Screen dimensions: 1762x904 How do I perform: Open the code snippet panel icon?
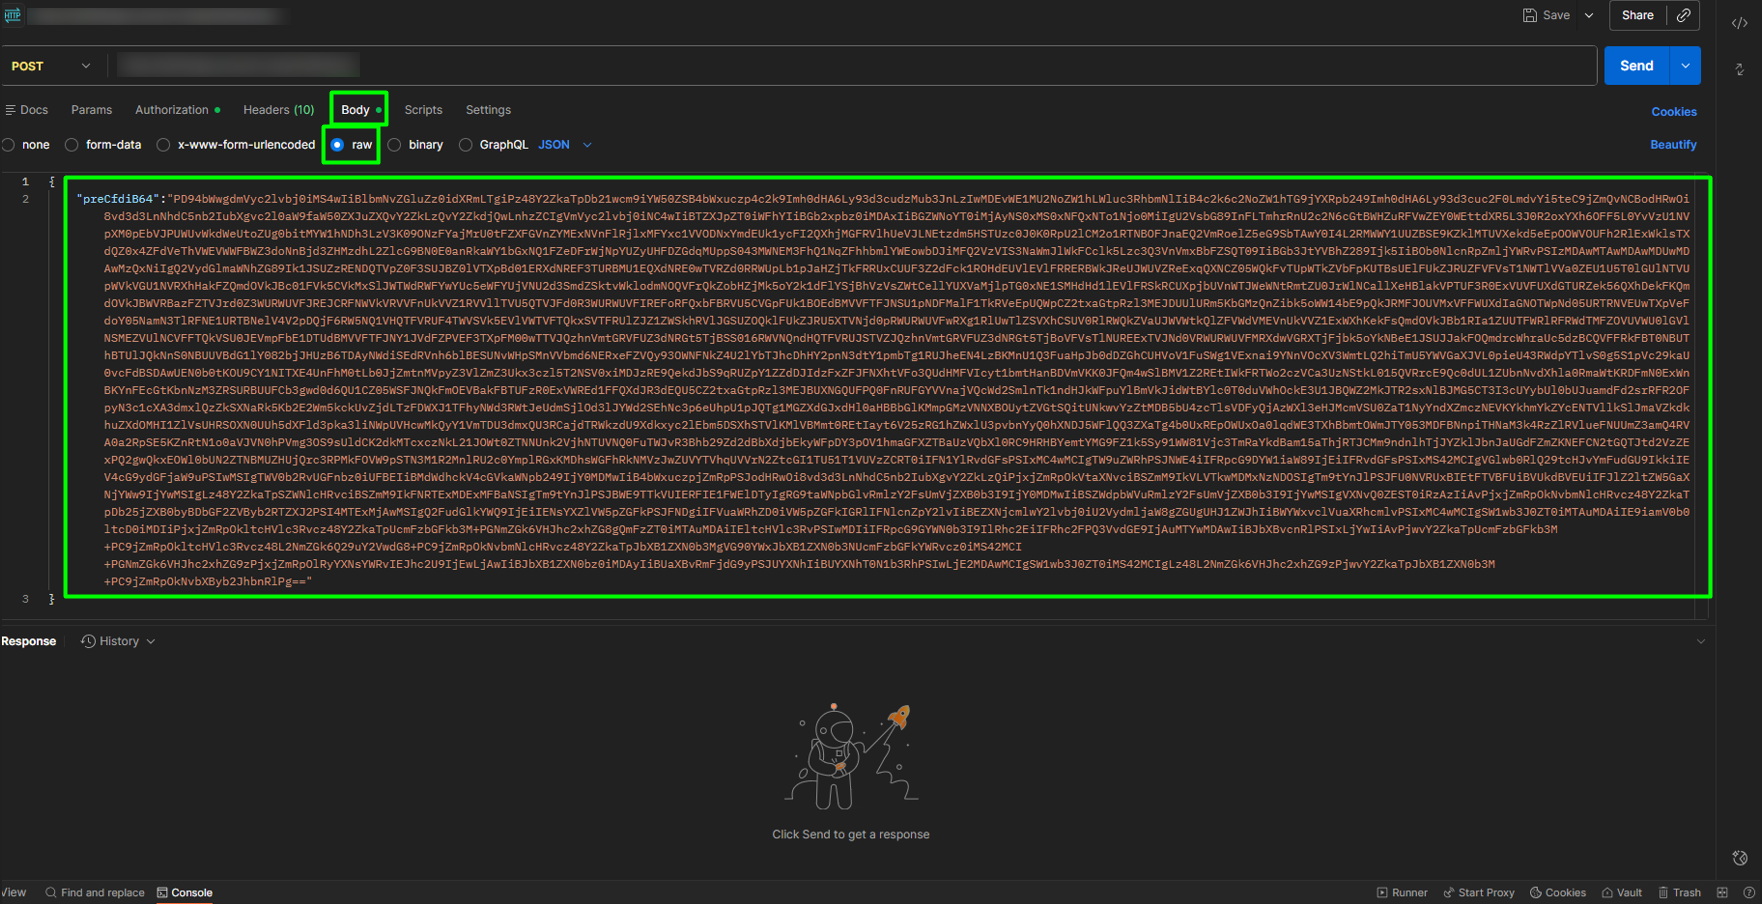click(1739, 22)
